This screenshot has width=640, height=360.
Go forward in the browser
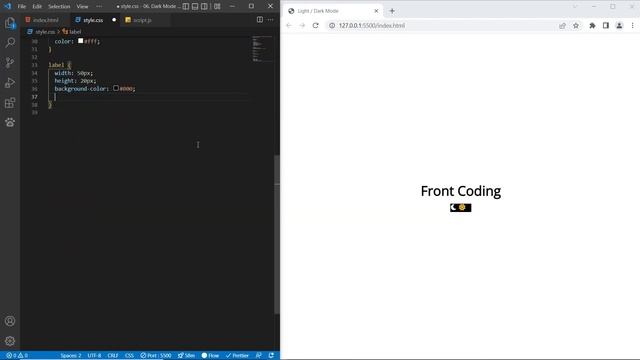click(x=302, y=25)
